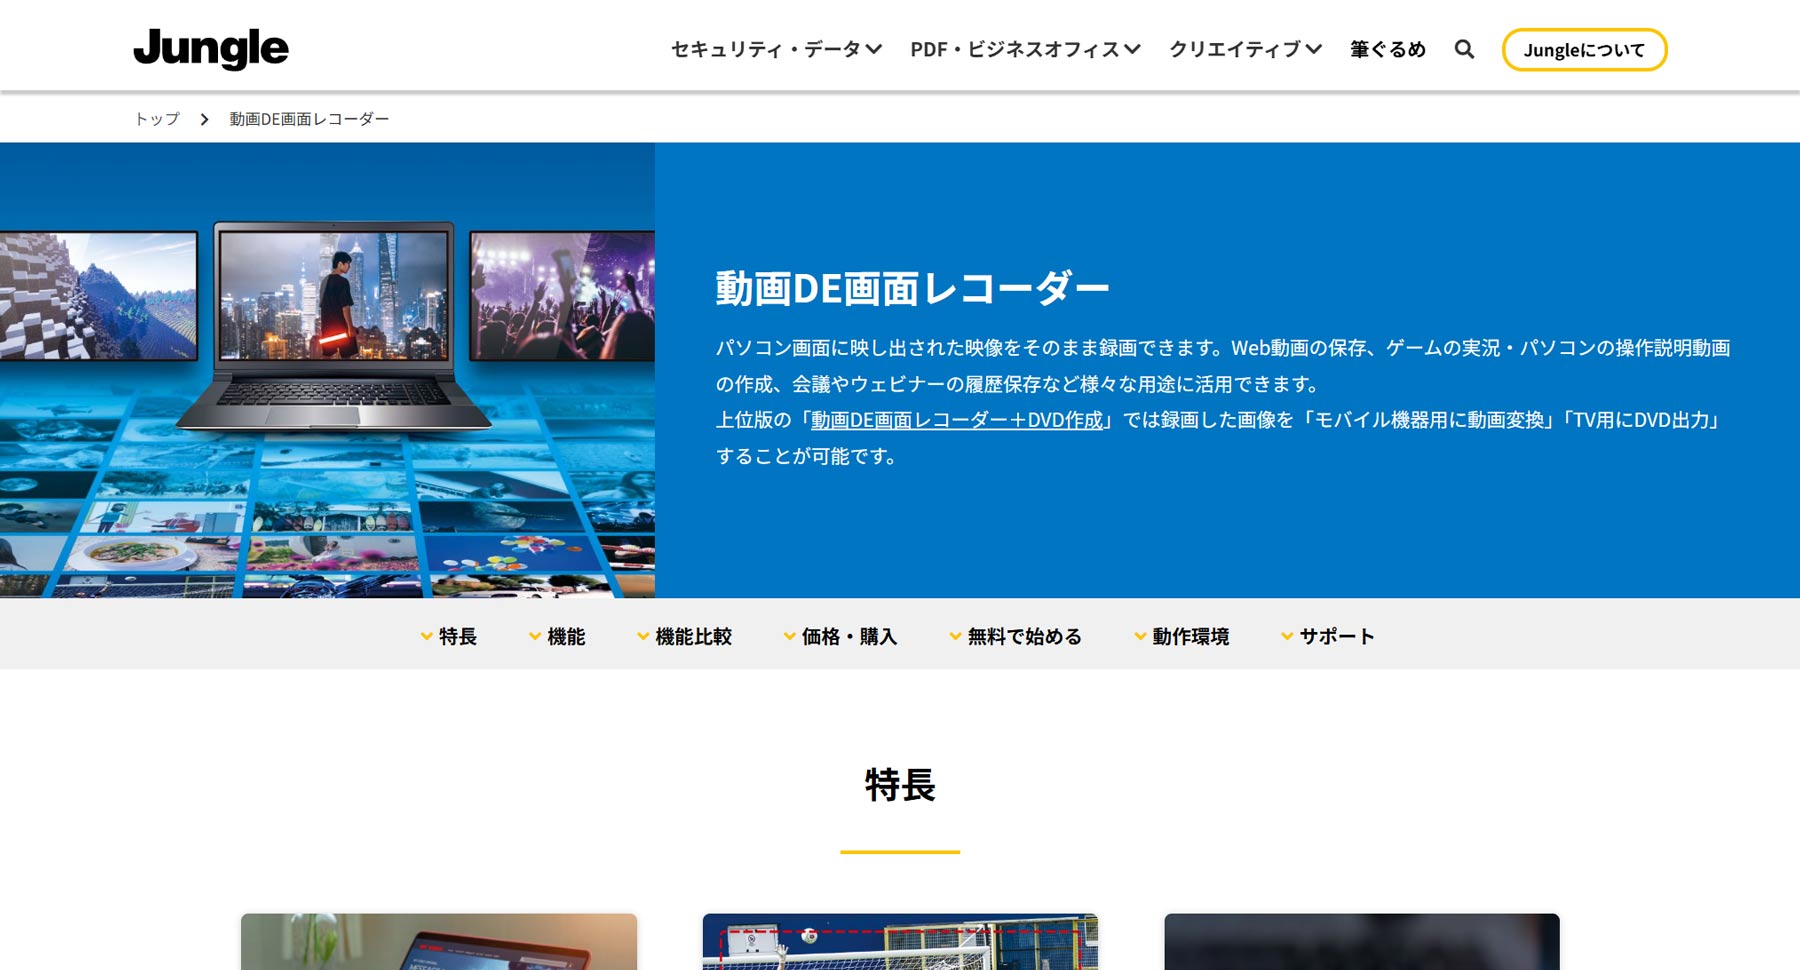The image size is (1800, 970).
Task: Jump to 機能比較 section anchor
Action: click(684, 636)
